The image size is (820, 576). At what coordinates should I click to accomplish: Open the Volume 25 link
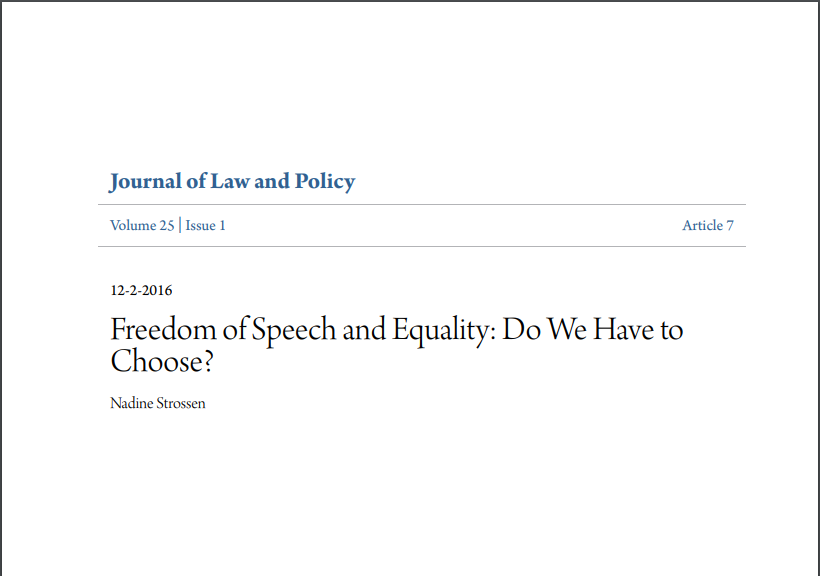tap(142, 225)
